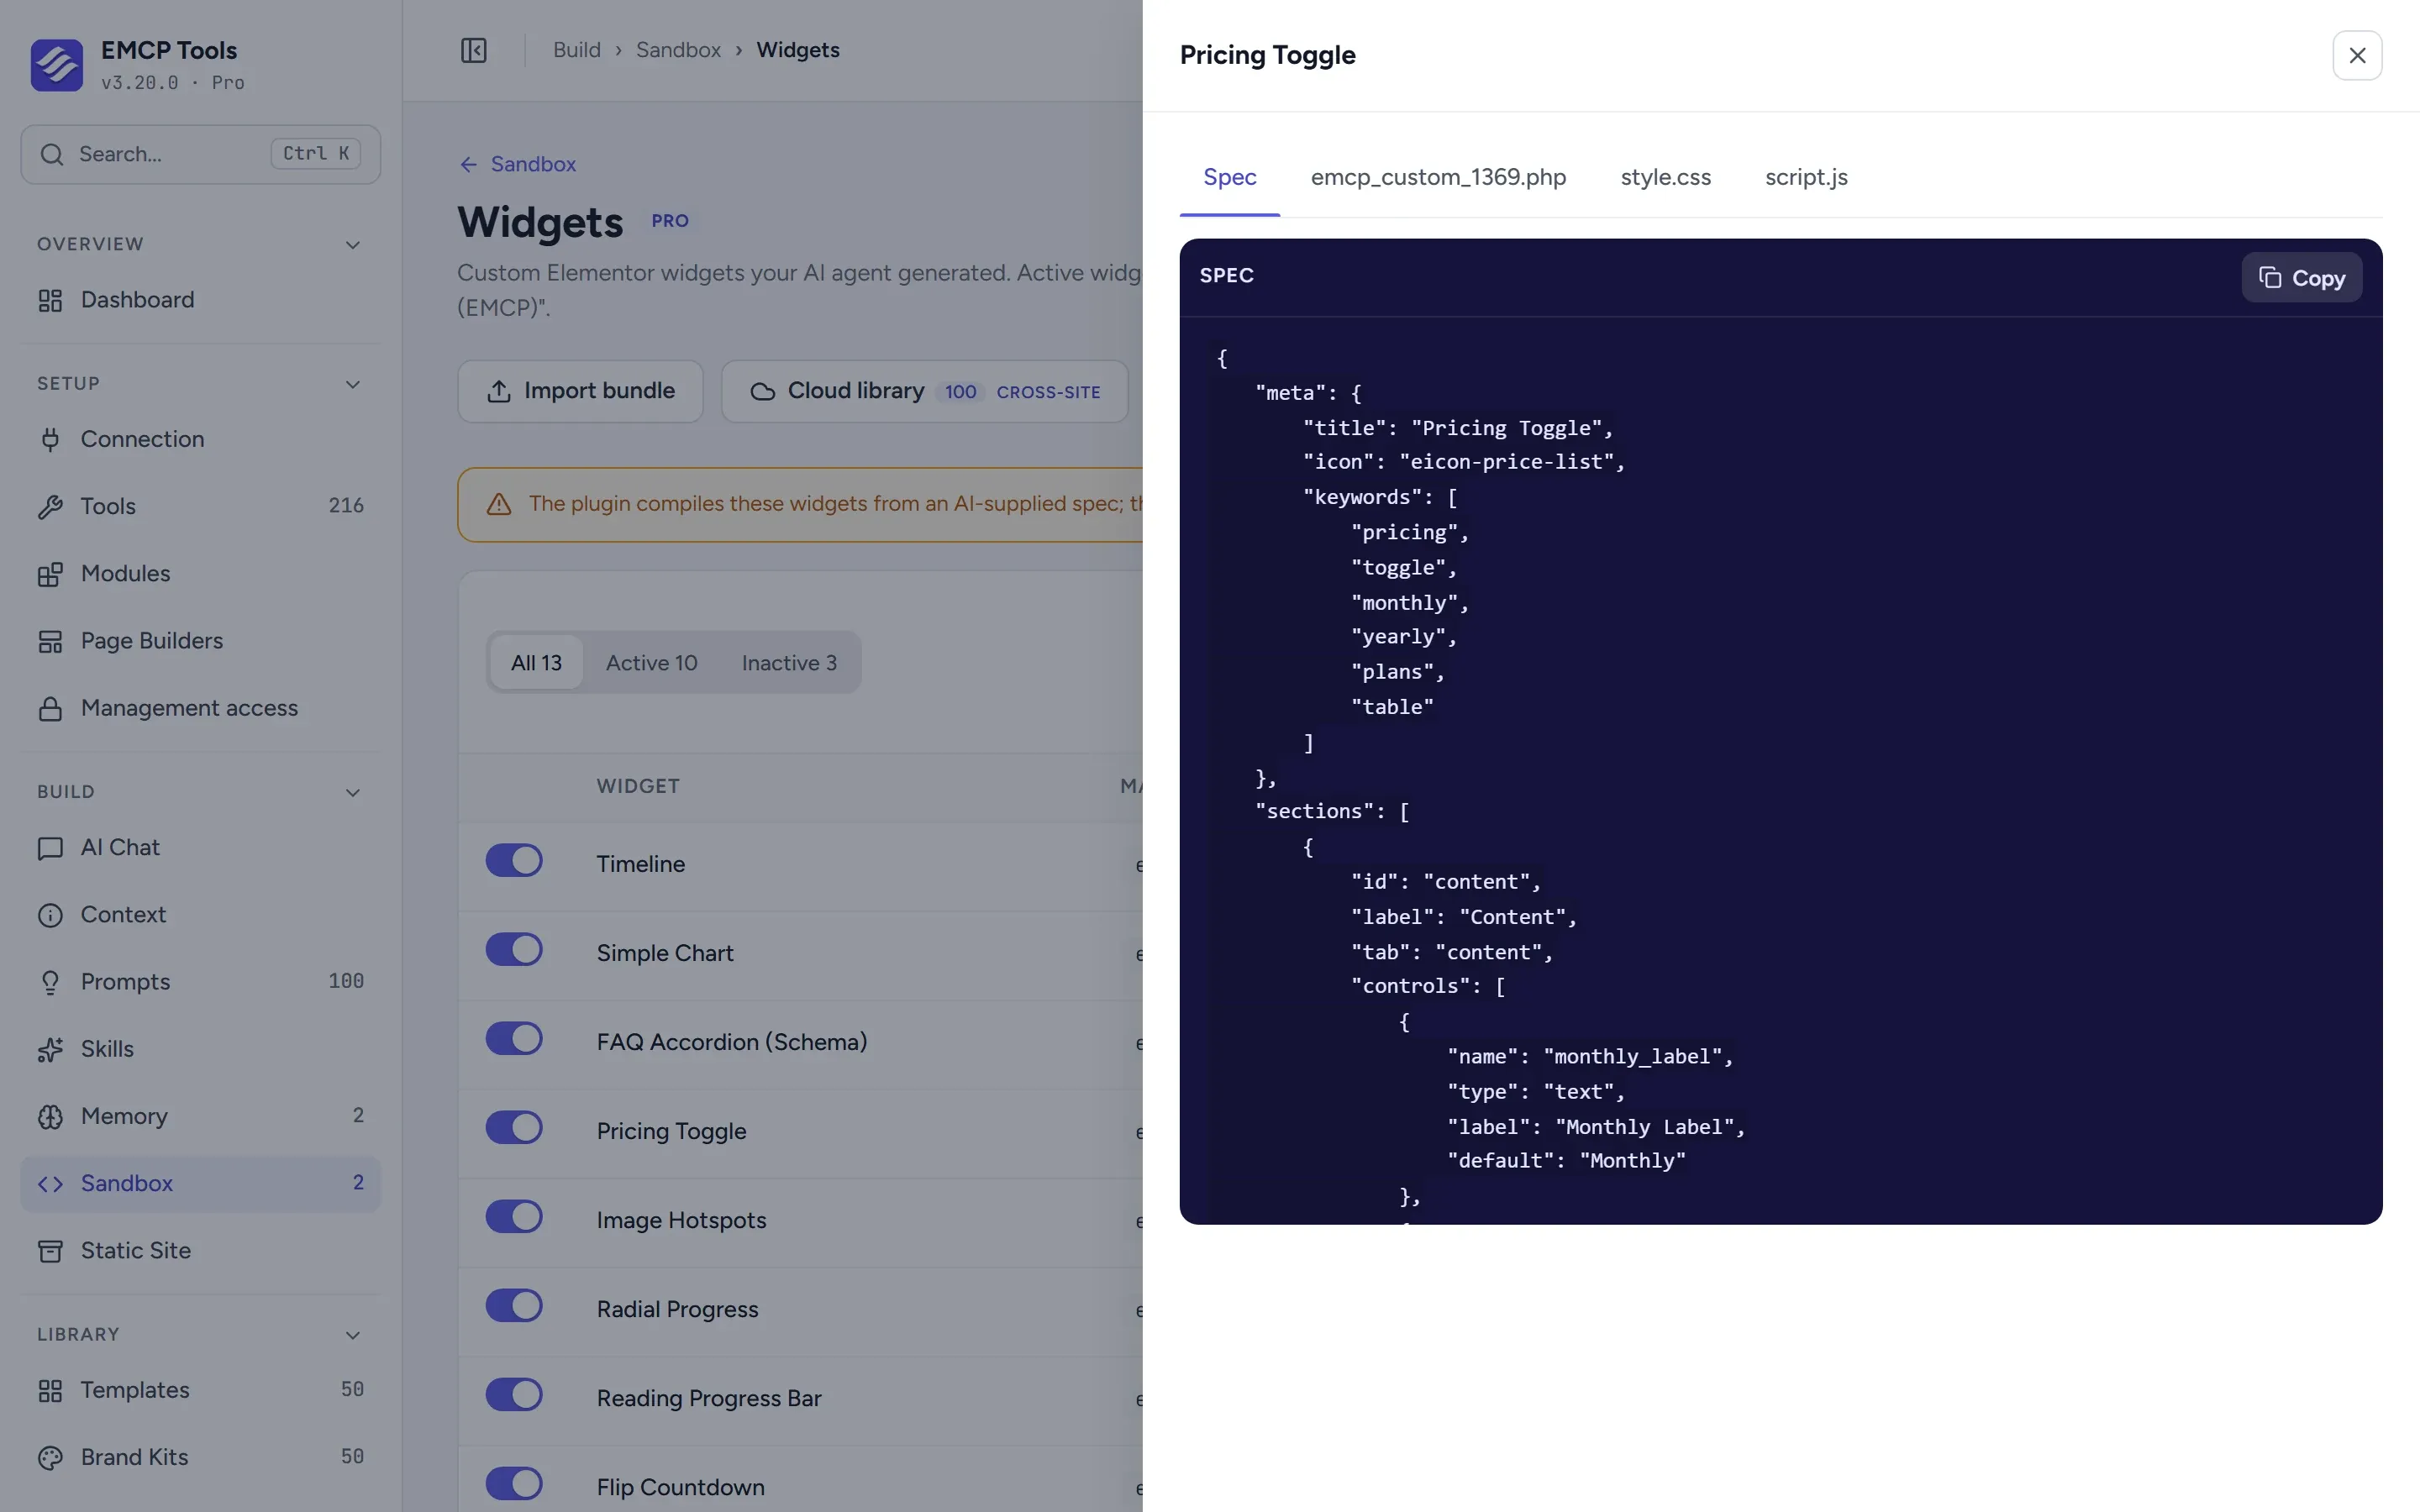Toggle the sidebar collapse panel icon
Viewport: 2420px width, 1512px height.
pos(473,50)
